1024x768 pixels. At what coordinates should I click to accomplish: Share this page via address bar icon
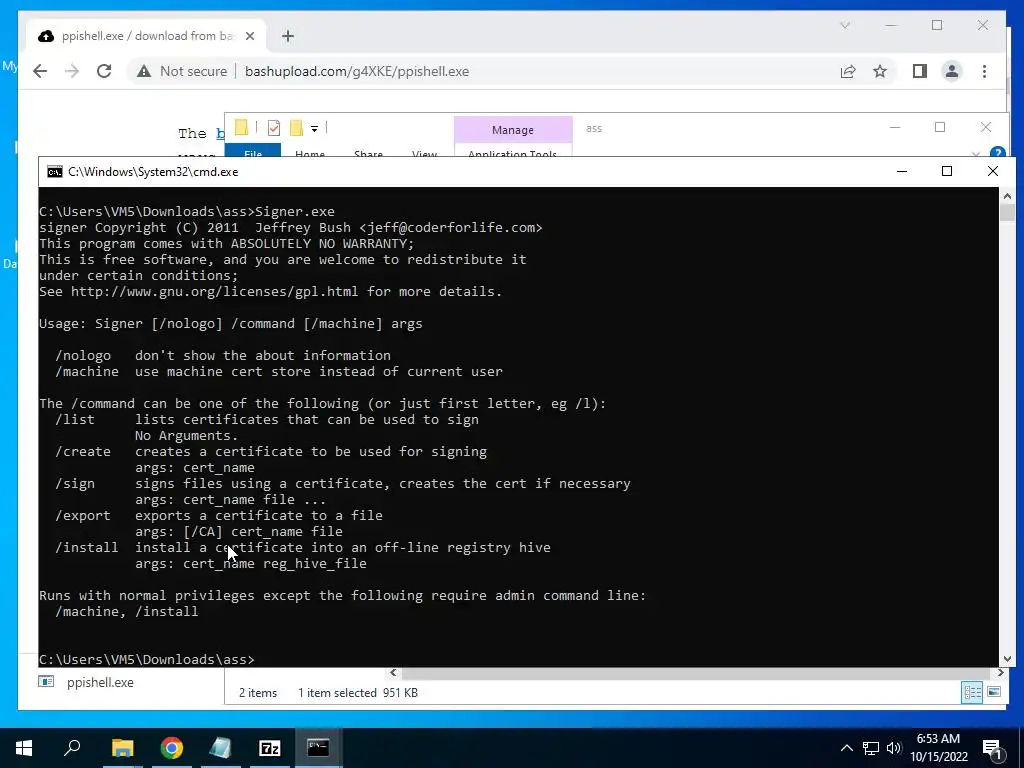click(x=848, y=71)
